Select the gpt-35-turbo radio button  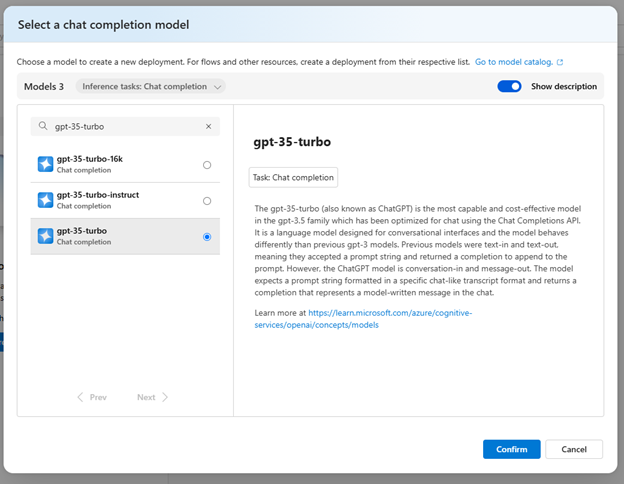point(207,237)
